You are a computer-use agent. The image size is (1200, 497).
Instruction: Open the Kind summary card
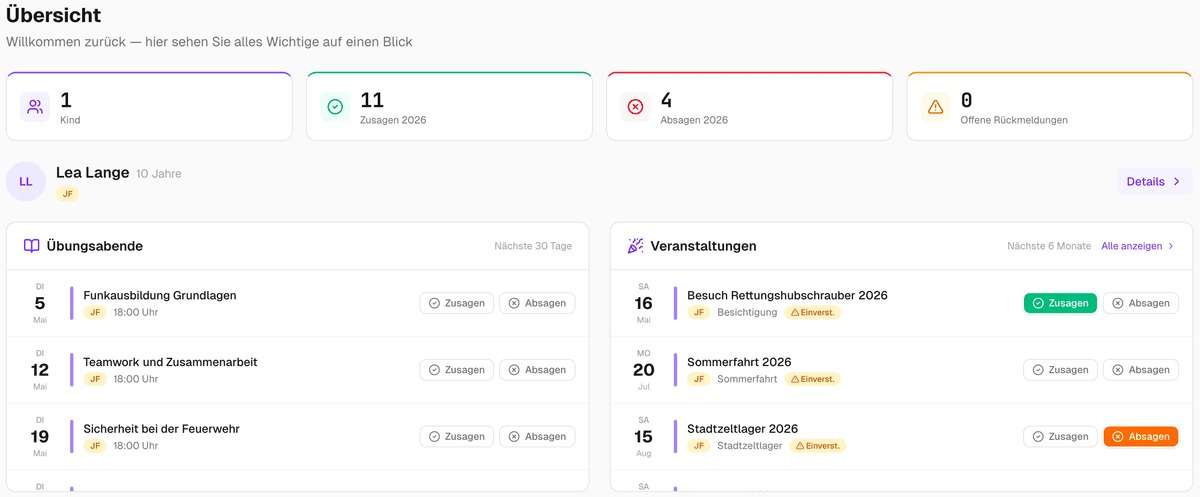coord(149,106)
